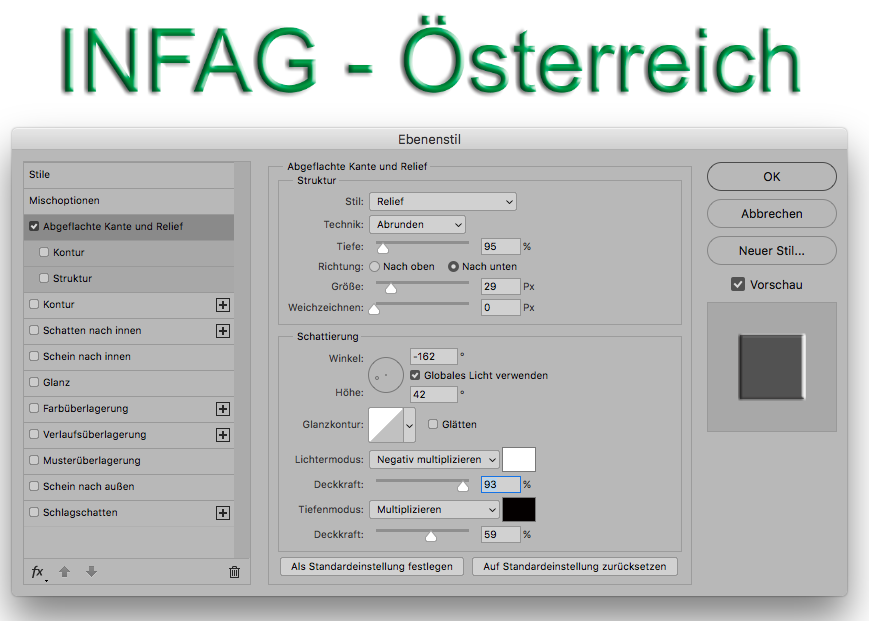
Task: Click plus icon beside Schlagschatten
Action: (x=223, y=513)
